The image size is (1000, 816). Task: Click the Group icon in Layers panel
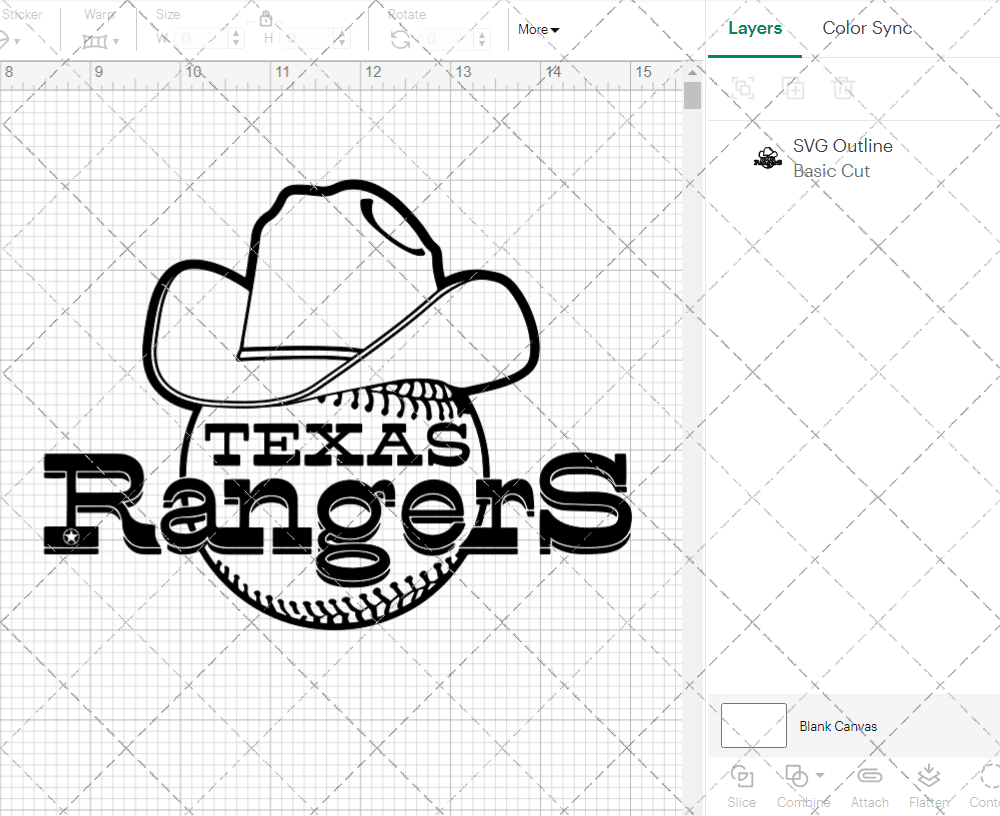pos(743,88)
